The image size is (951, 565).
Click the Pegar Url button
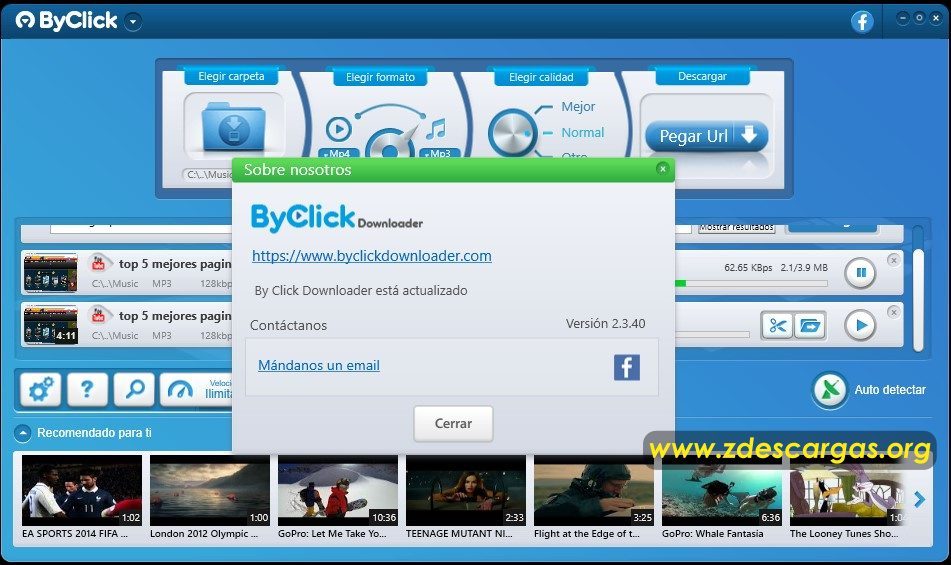pos(707,136)
